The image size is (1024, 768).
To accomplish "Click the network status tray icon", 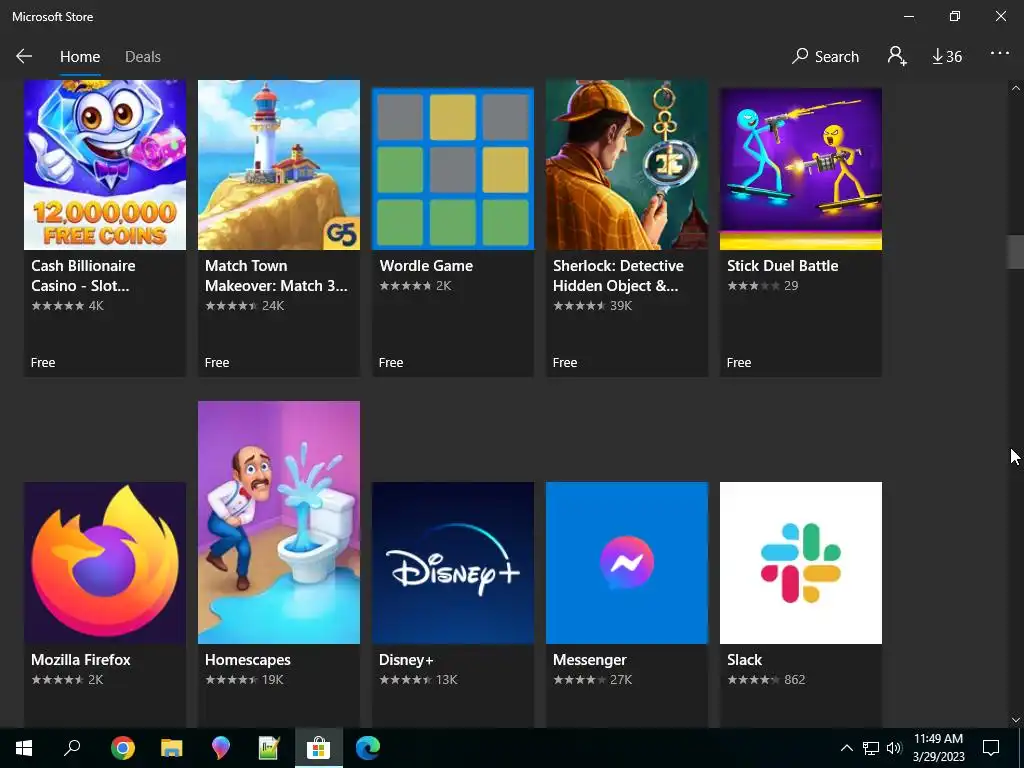I will pos(871,748).
